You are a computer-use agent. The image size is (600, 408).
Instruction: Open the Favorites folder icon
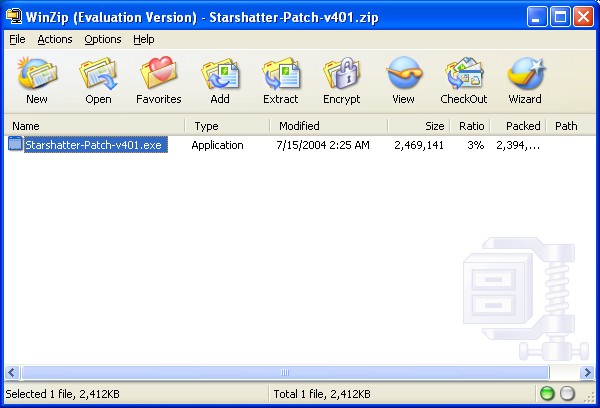[159, 73]
